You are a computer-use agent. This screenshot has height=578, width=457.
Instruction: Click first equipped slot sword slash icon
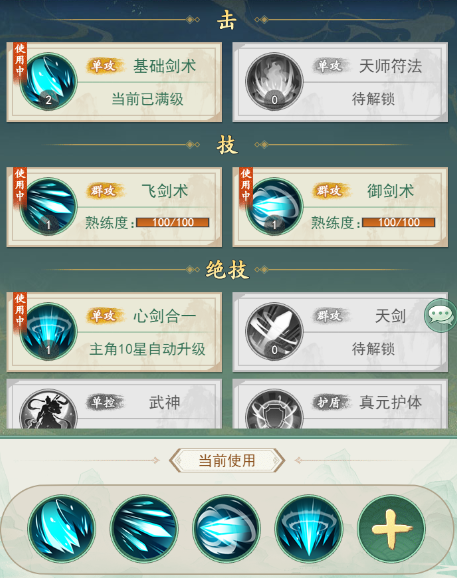point(62,529)
